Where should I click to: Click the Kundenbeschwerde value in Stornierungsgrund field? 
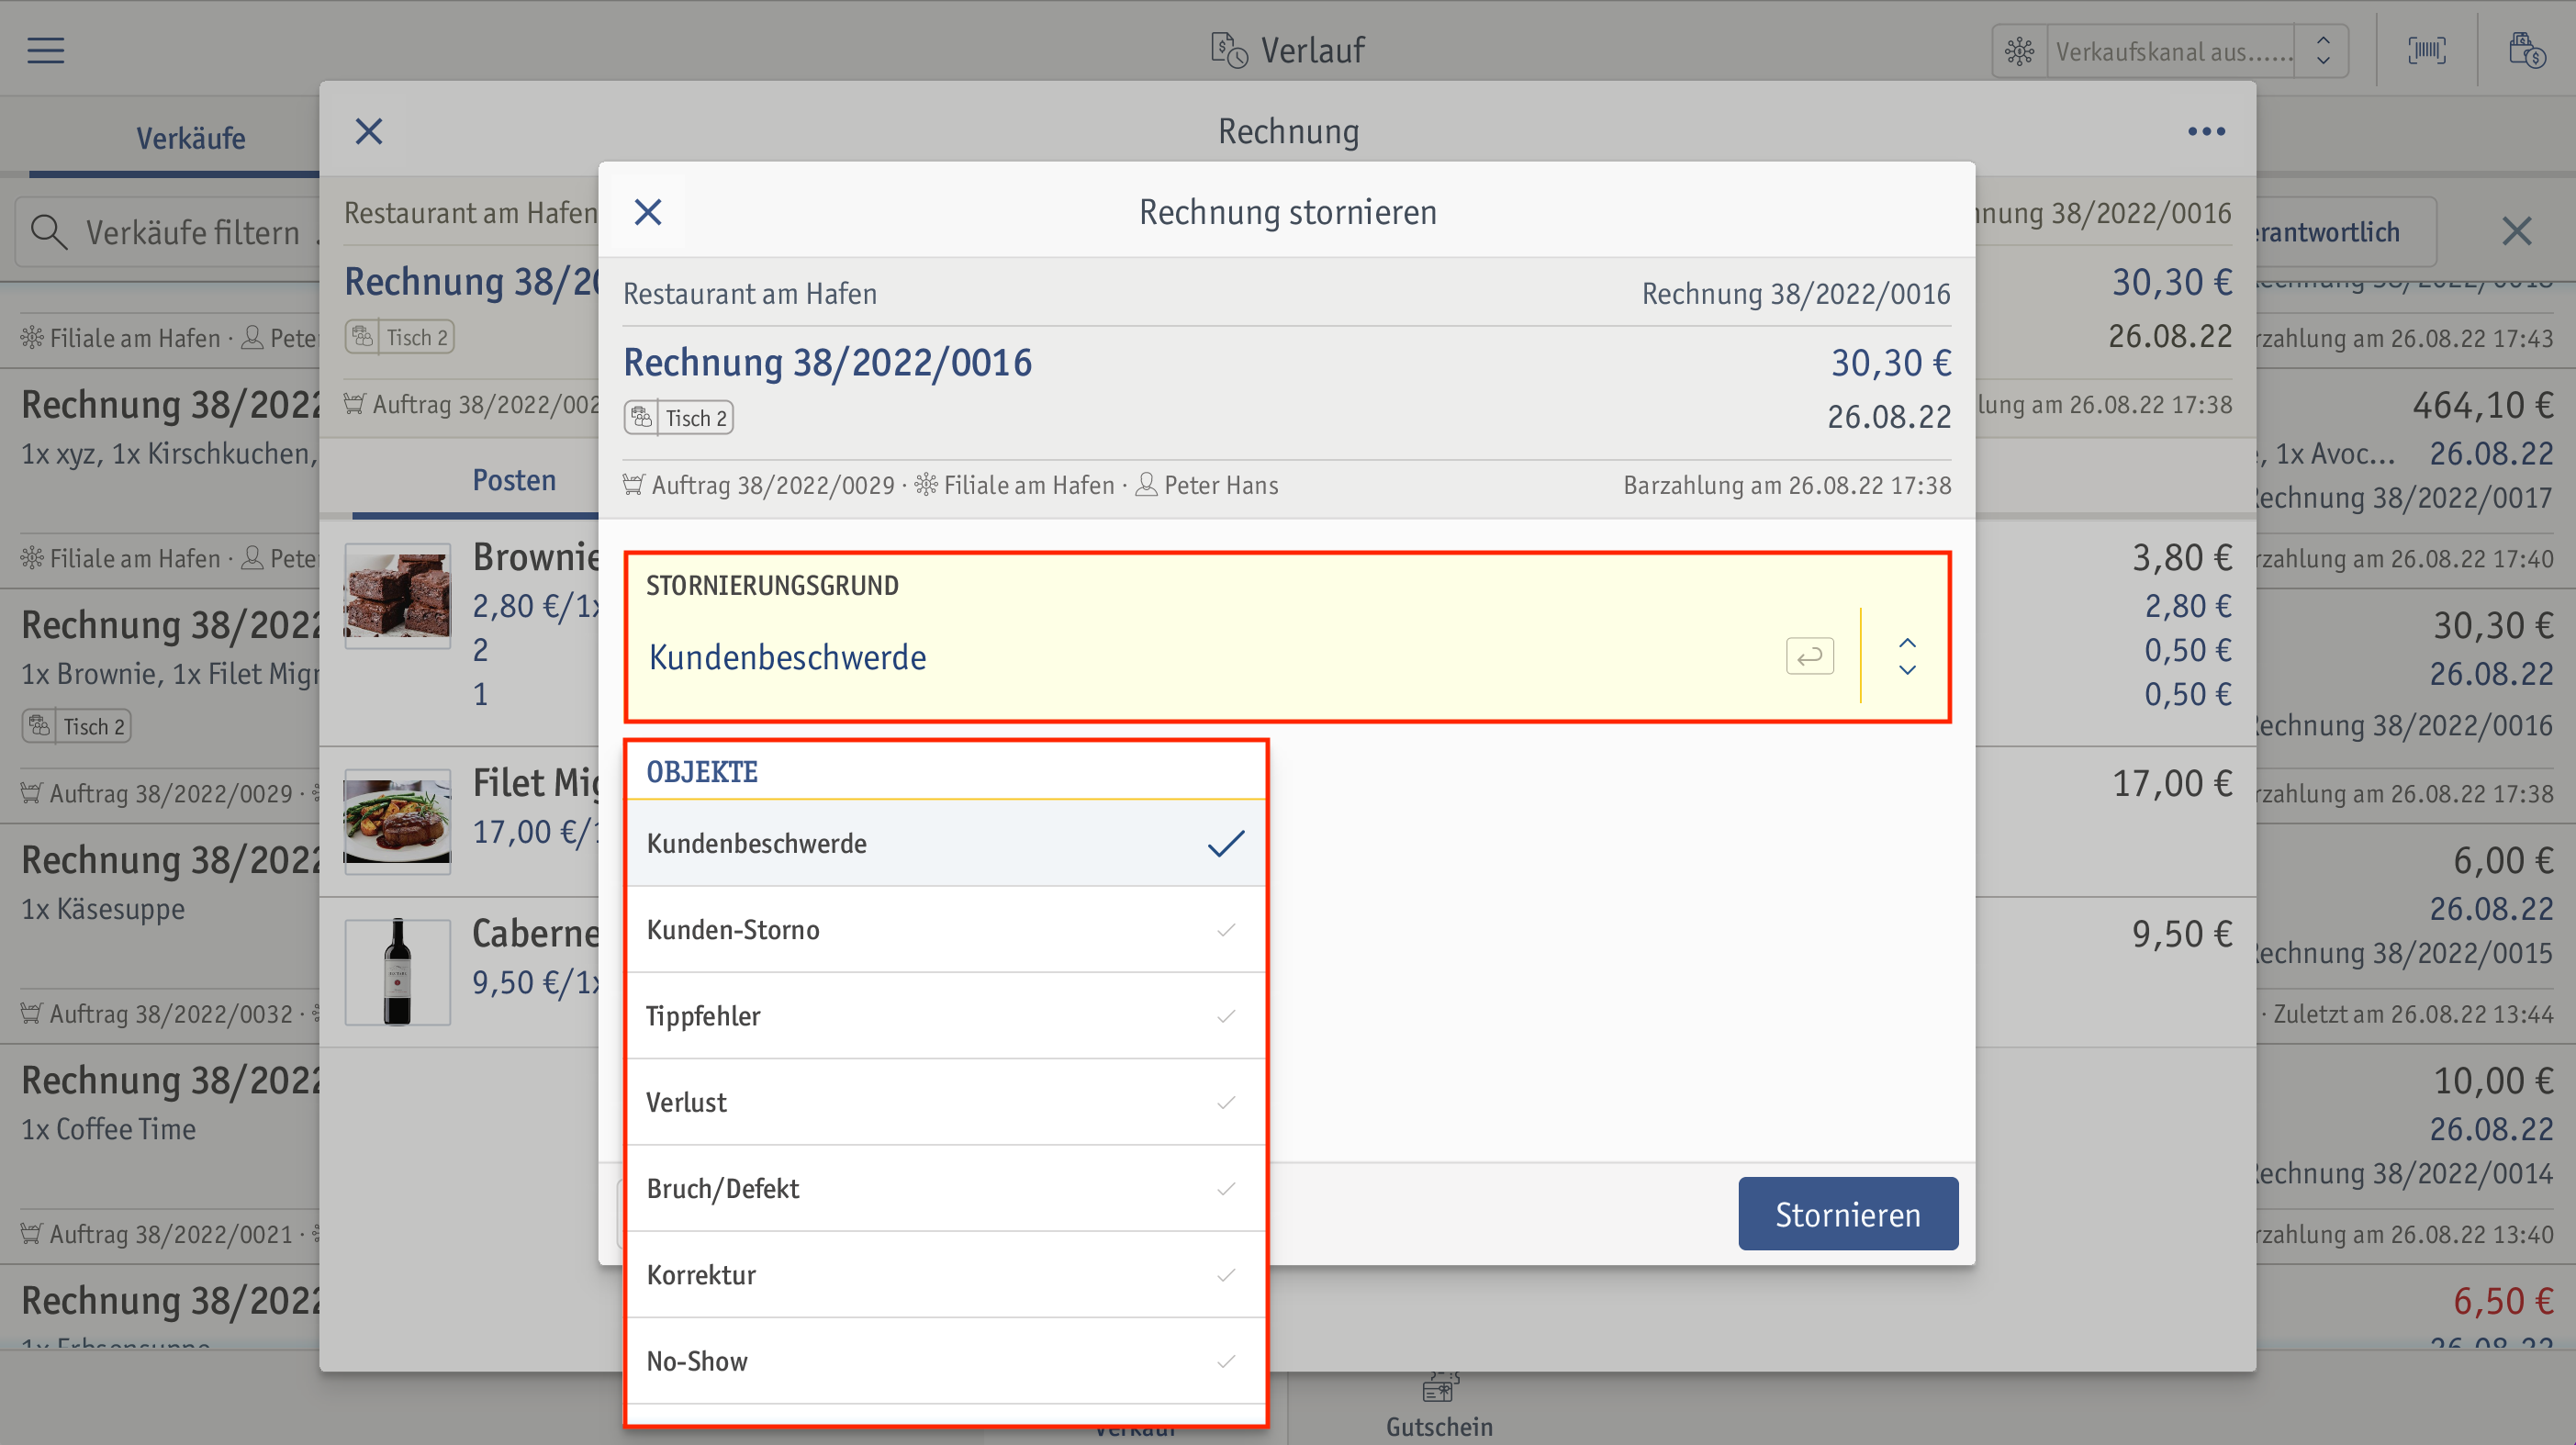point(788,657)
